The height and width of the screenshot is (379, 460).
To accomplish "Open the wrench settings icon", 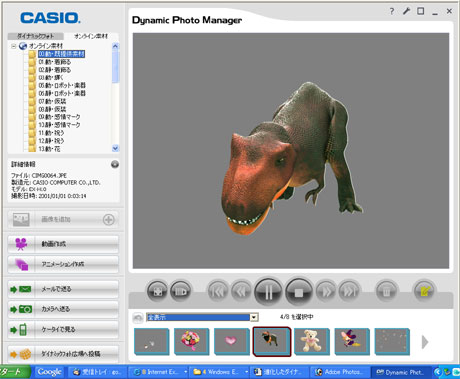I will pos(406,11).
